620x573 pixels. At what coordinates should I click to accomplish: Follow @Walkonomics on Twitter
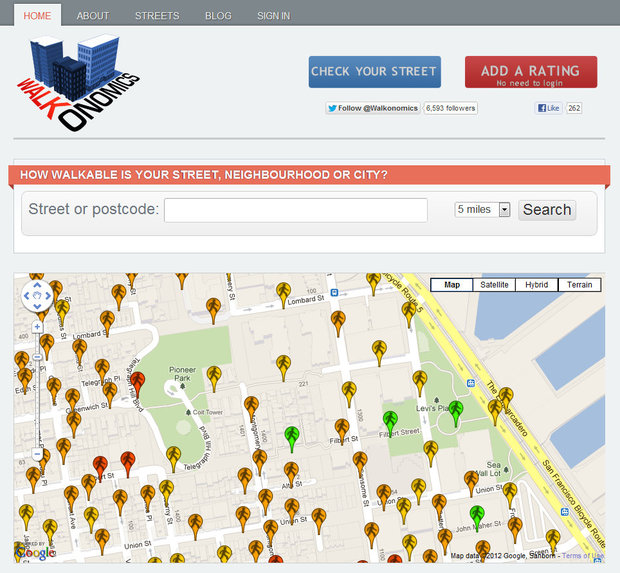[x=373, y=108]
